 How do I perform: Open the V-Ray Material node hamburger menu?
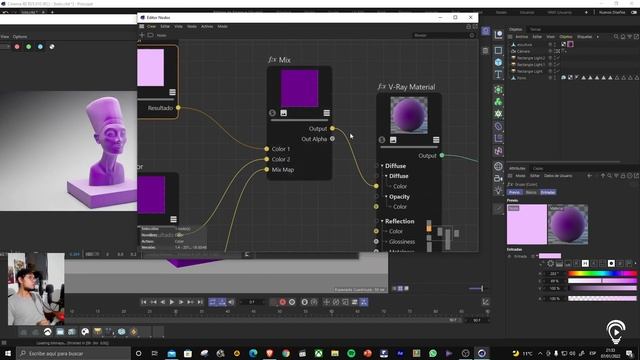436,140
